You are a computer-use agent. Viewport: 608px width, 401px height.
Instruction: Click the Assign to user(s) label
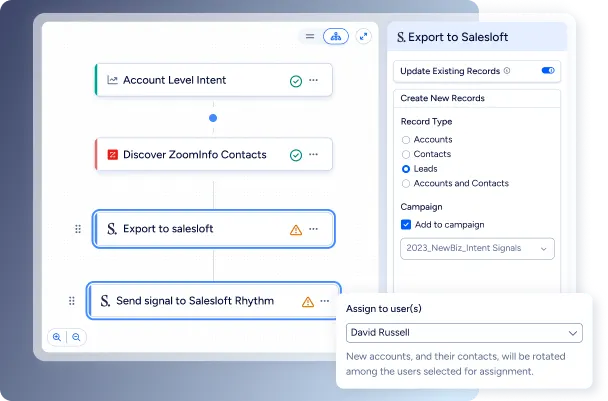pos(383,309)
